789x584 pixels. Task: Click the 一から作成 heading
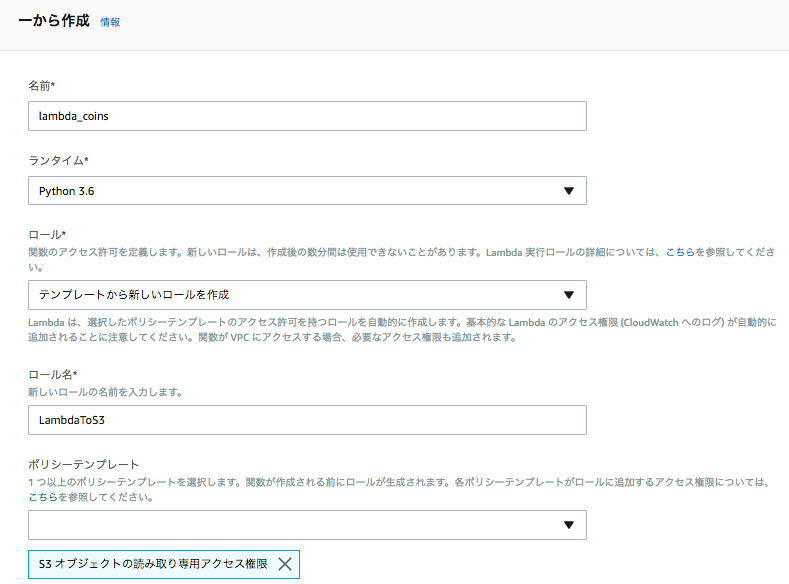pyautogui.click(x=54, y=21)
